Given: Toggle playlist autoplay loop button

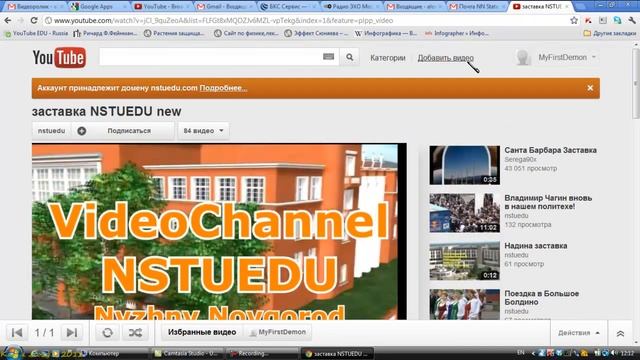Looking at the screenshot, I should click(x=108, y=333).
